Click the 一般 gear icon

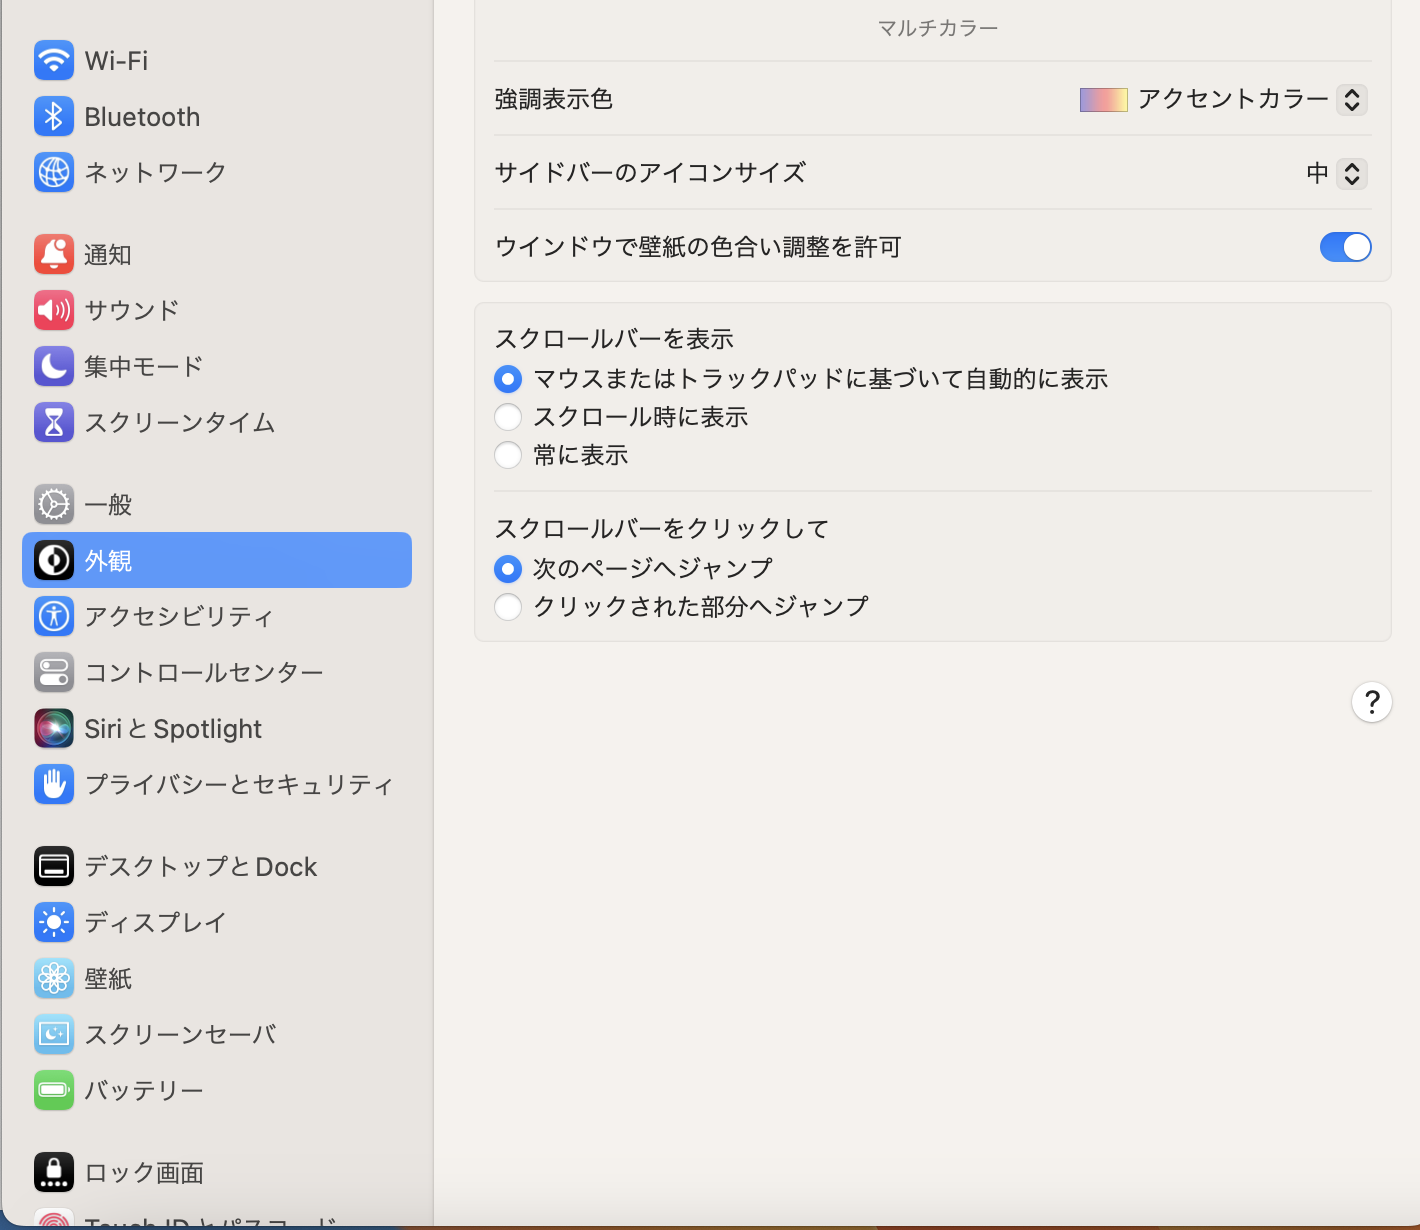(54, 504)
